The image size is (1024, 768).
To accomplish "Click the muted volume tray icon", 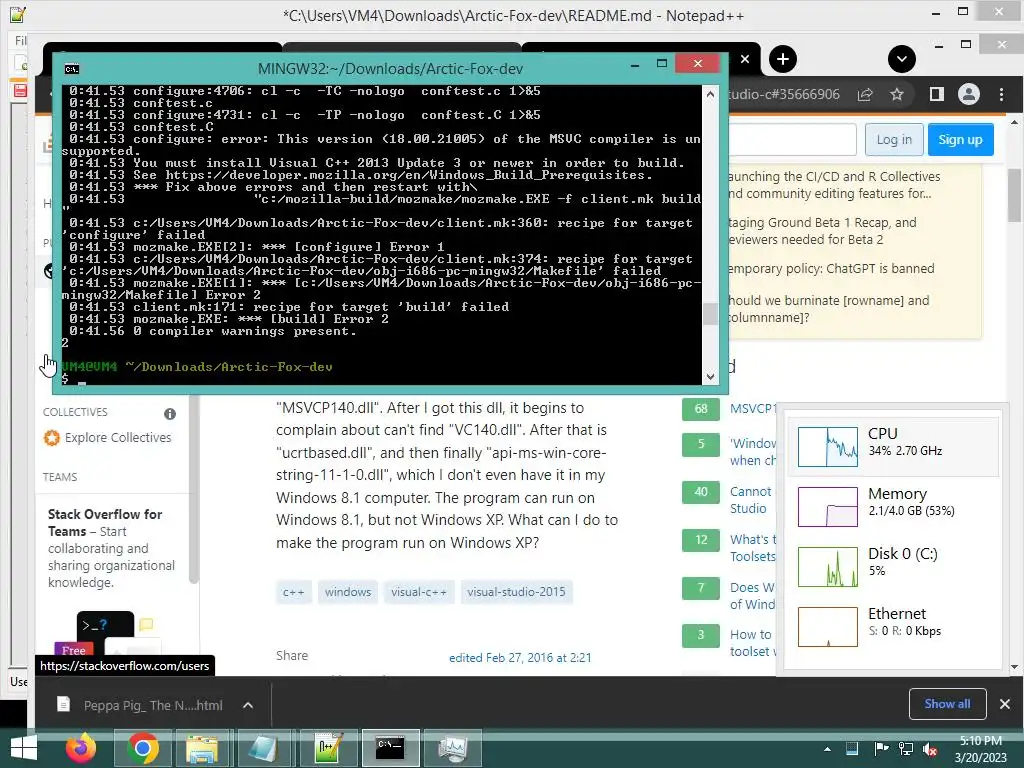I will point(930,749).
